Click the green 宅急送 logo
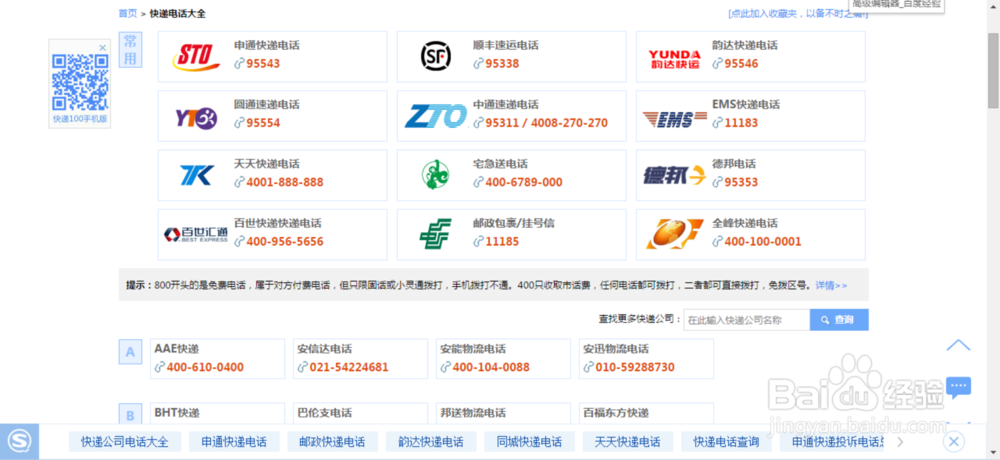Viewport: 1000px width, 460px height. pos(436,175)
